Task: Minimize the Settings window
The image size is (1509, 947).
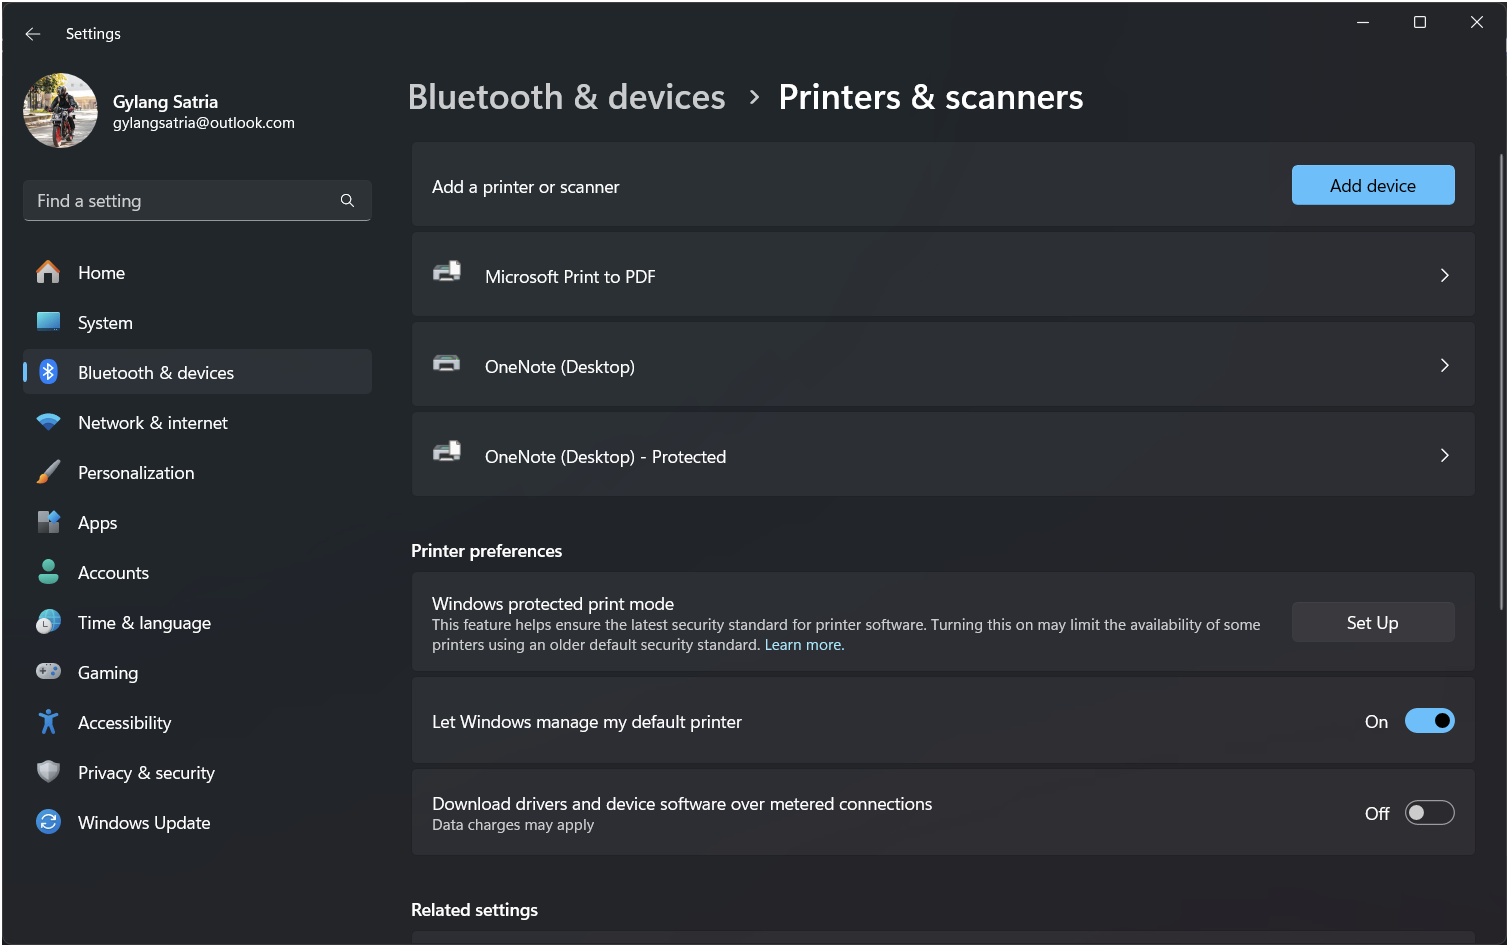Action: pos(1363,22)
